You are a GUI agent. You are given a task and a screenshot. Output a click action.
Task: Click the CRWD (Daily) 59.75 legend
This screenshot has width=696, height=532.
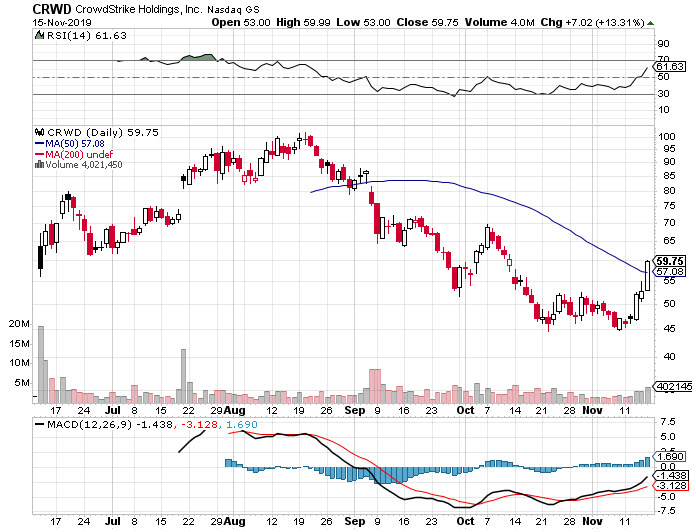pyautogui.click(x=103, y=132)
